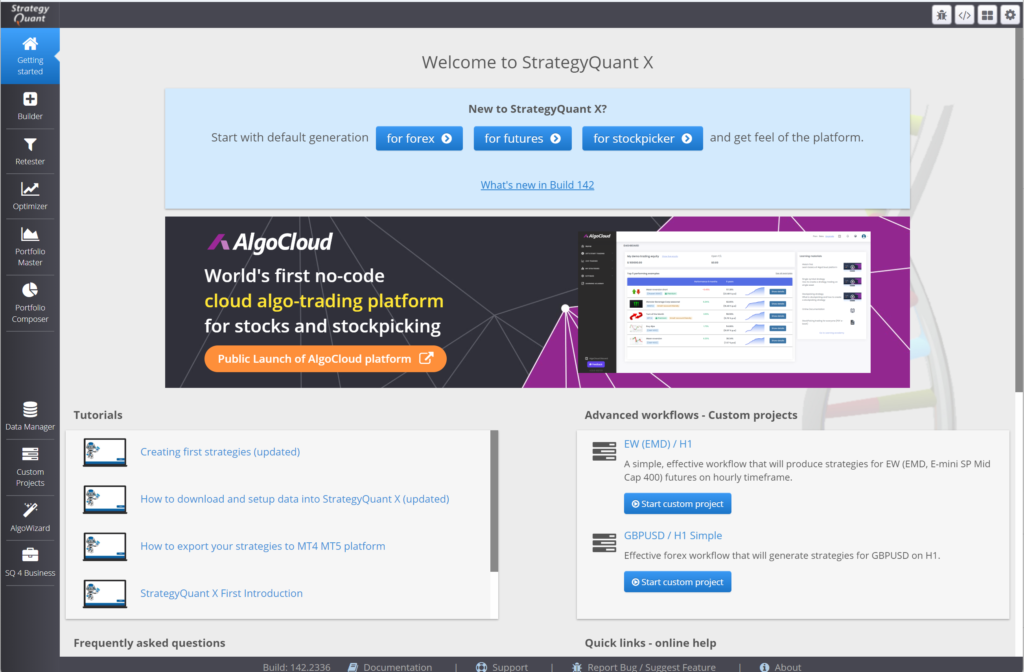Open SQ 4 Business briefcase icon
This screenshot has width=1024, height=672.
(x=30, y=561)
